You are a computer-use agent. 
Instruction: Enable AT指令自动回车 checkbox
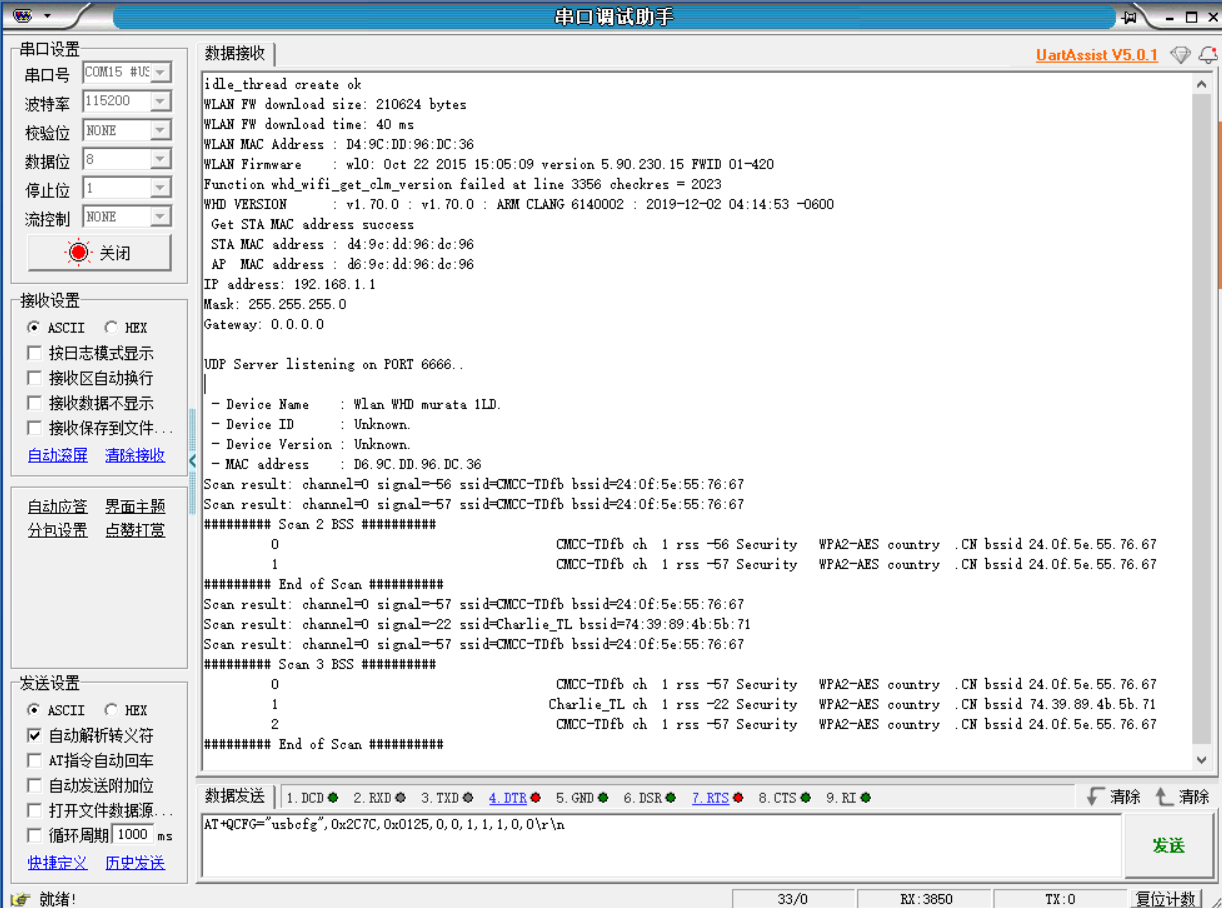(x=34, y=760)
